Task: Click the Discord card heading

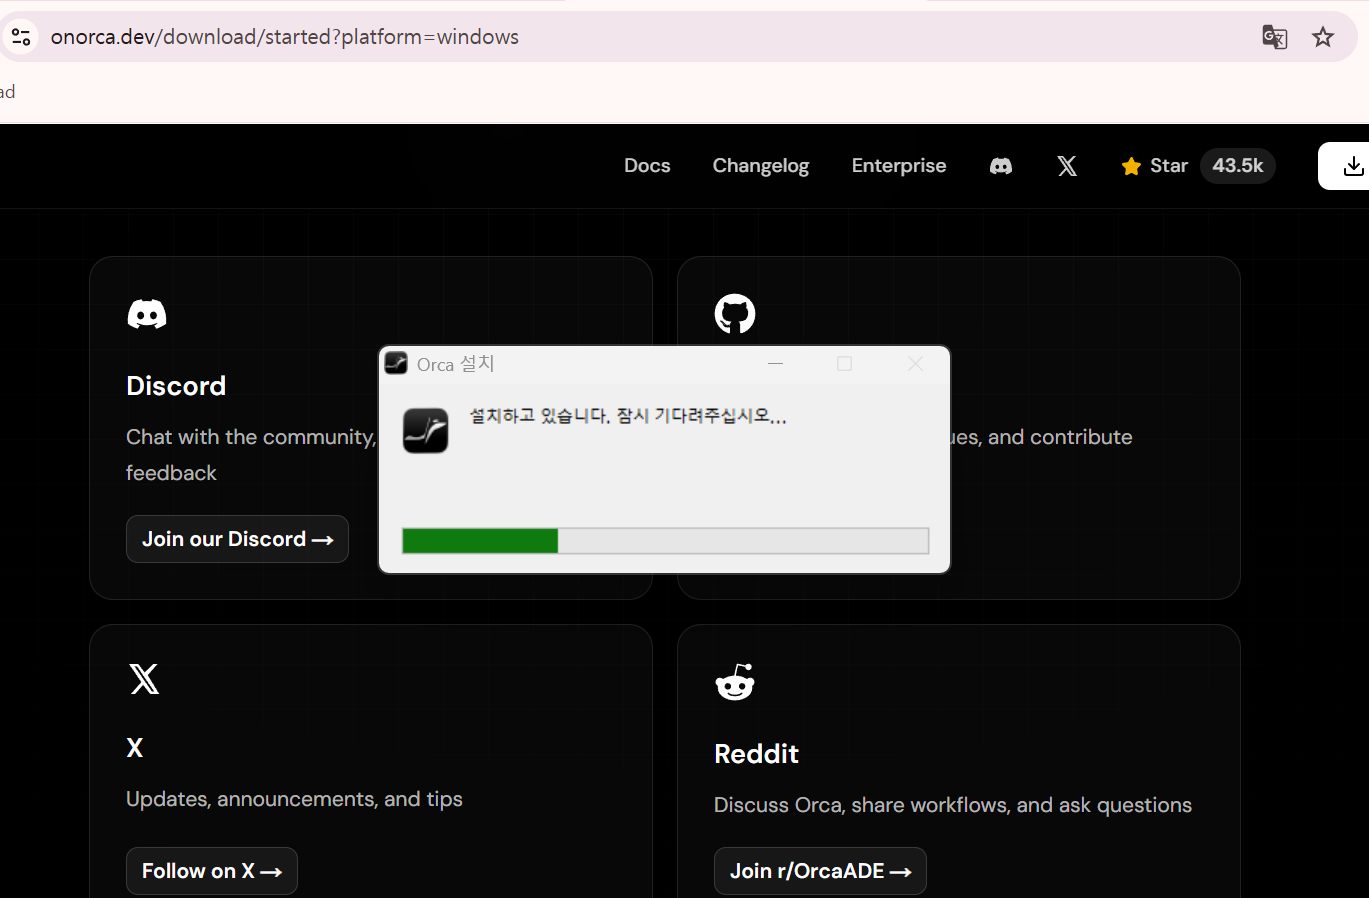Action: (176, 386)
